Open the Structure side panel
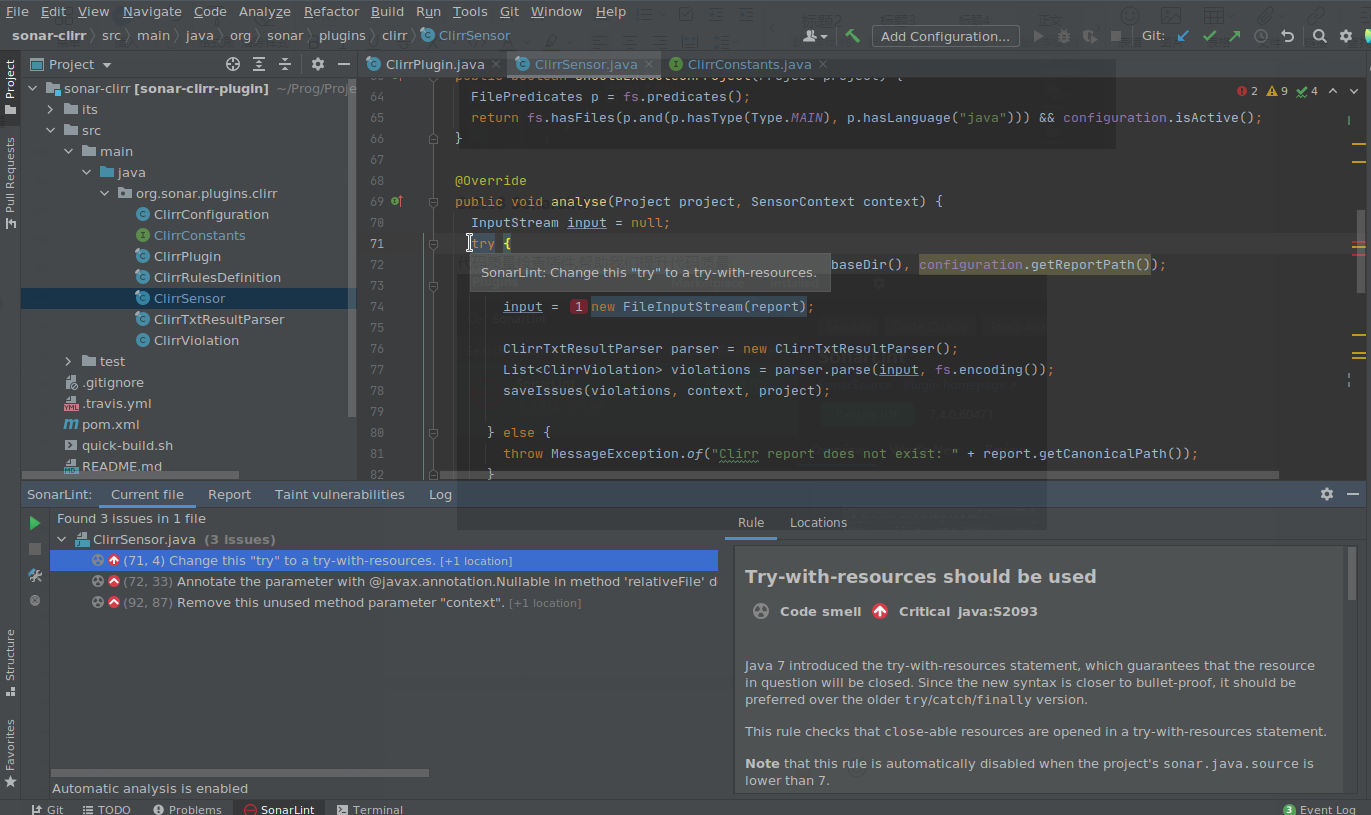 coord(11,661)
